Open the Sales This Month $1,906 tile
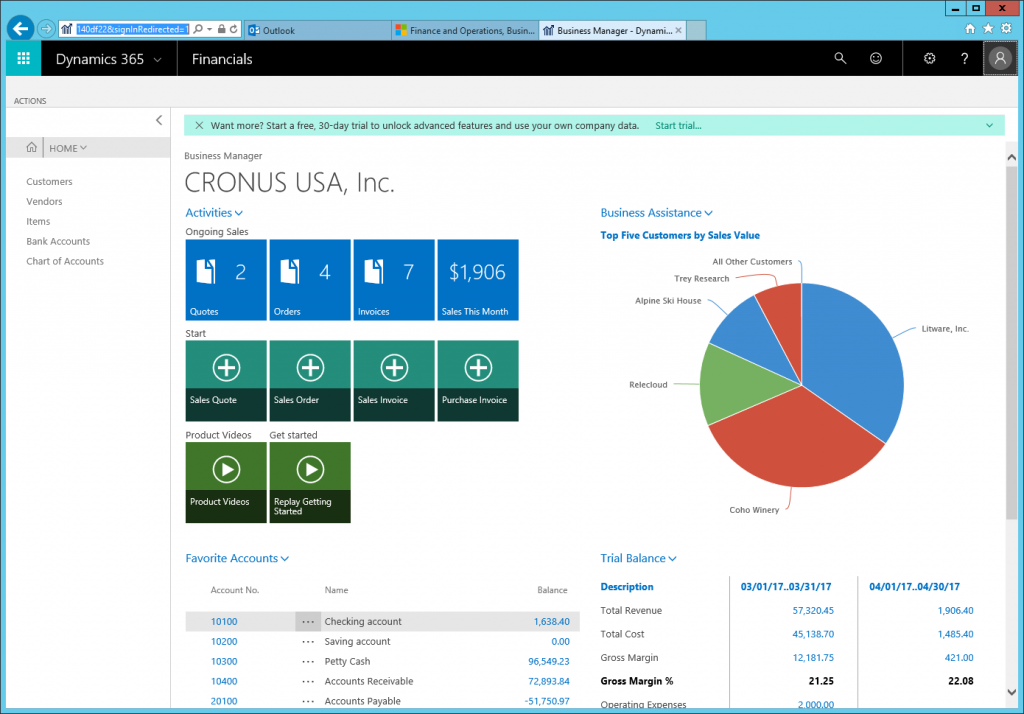1024x714 pixels. (x=478, y=280)
